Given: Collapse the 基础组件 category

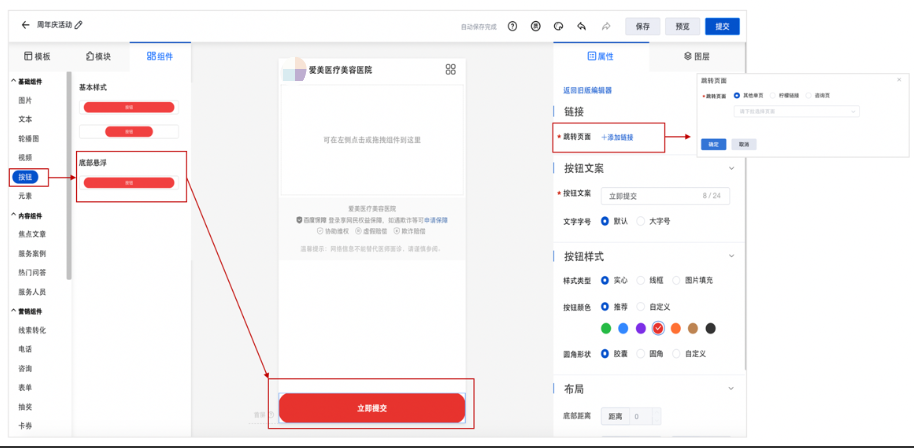Looking at the screenshot, I should click(x=14, y=82).
